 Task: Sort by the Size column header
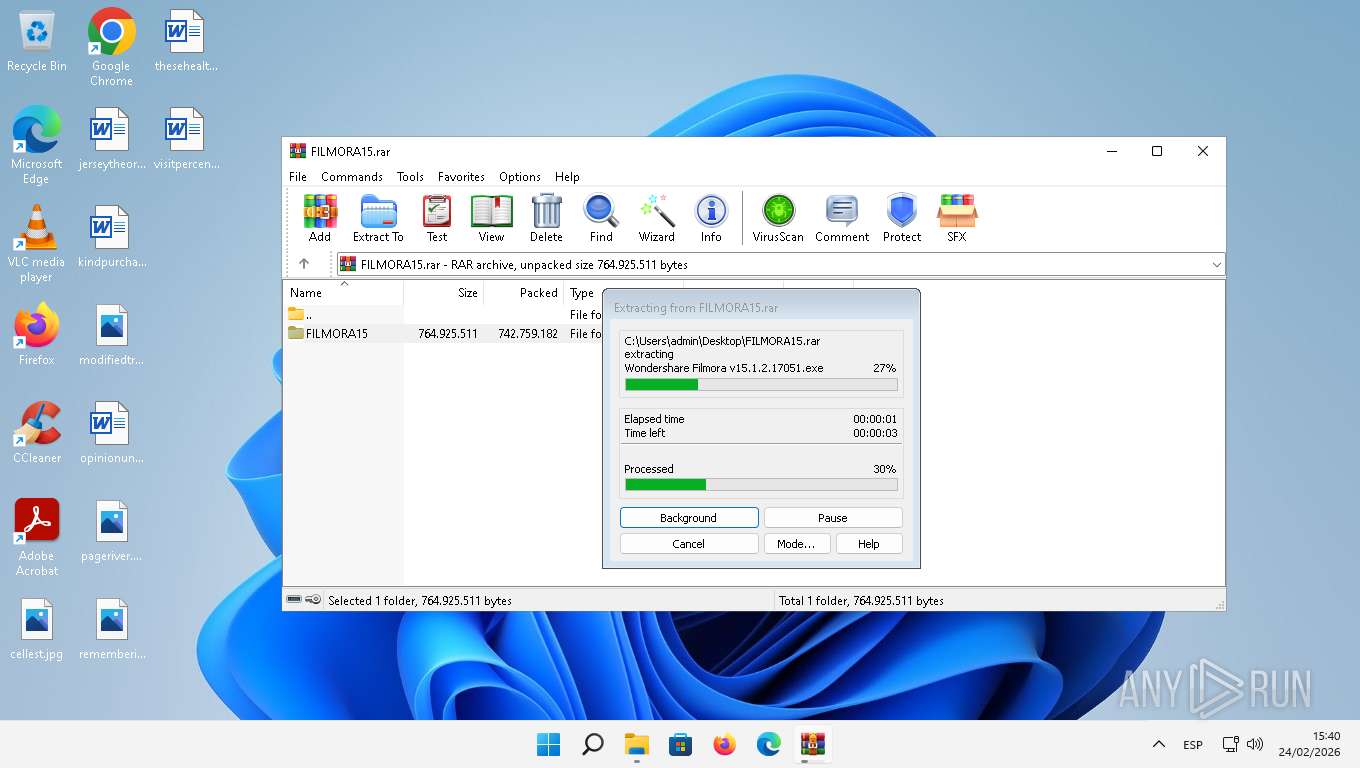(x=444, y=293)
